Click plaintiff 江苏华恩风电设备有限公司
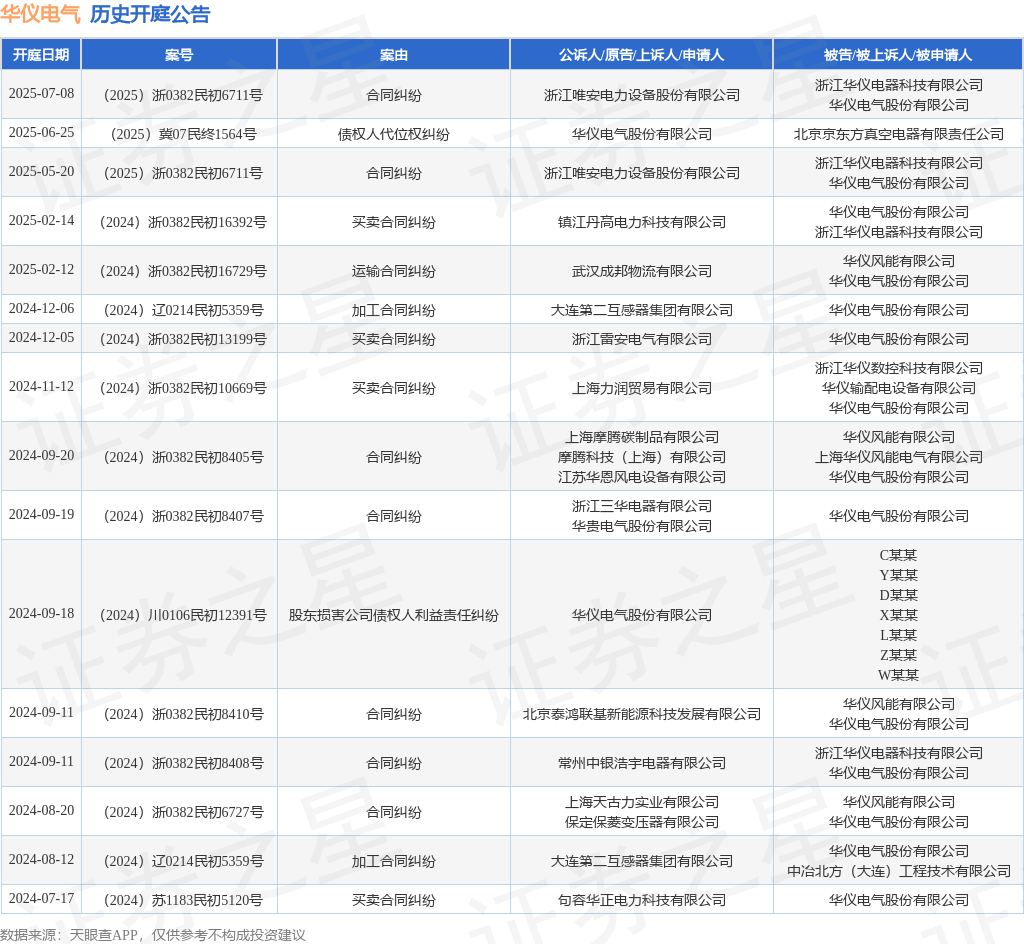Screen dimensions: 1024x944 tap(641, 477)
